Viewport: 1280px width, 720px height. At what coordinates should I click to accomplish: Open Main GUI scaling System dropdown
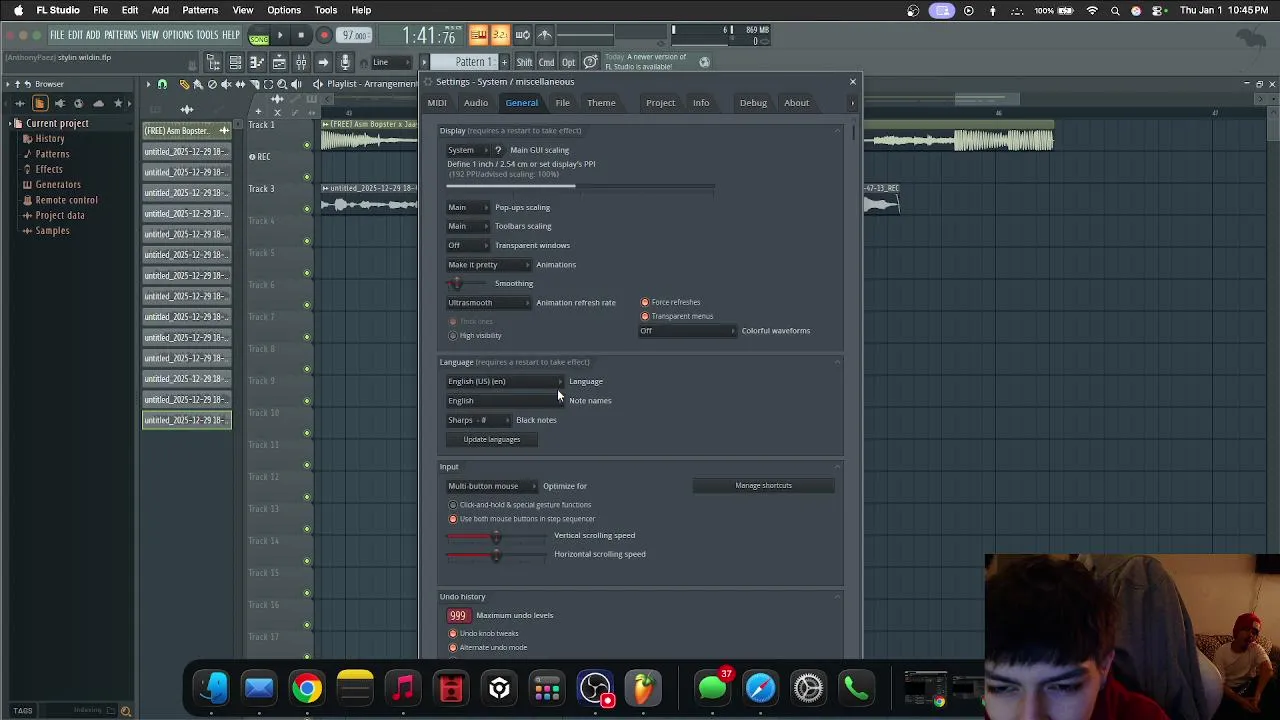click(468, 150)
